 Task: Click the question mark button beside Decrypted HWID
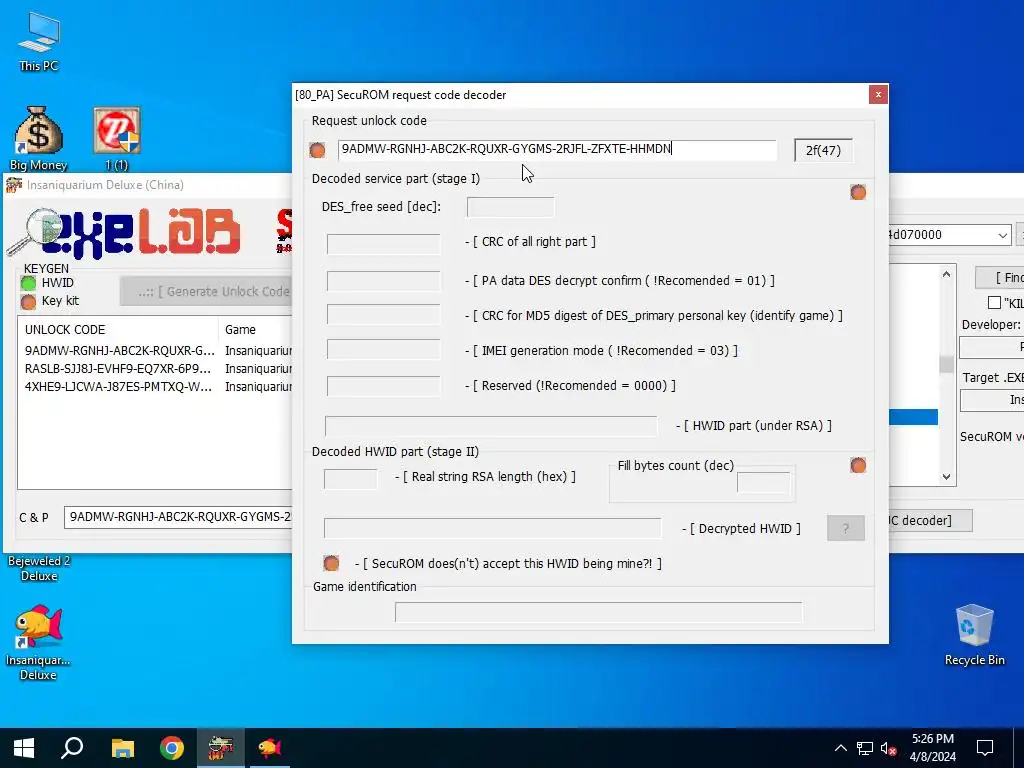[x=846, y=528]
